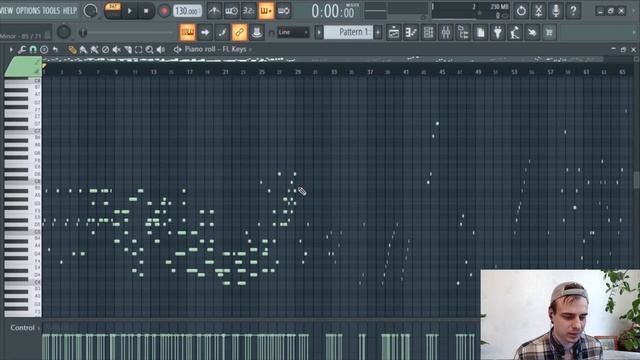
Task: Toggle the metronome
Action: (x=214, y=11)
